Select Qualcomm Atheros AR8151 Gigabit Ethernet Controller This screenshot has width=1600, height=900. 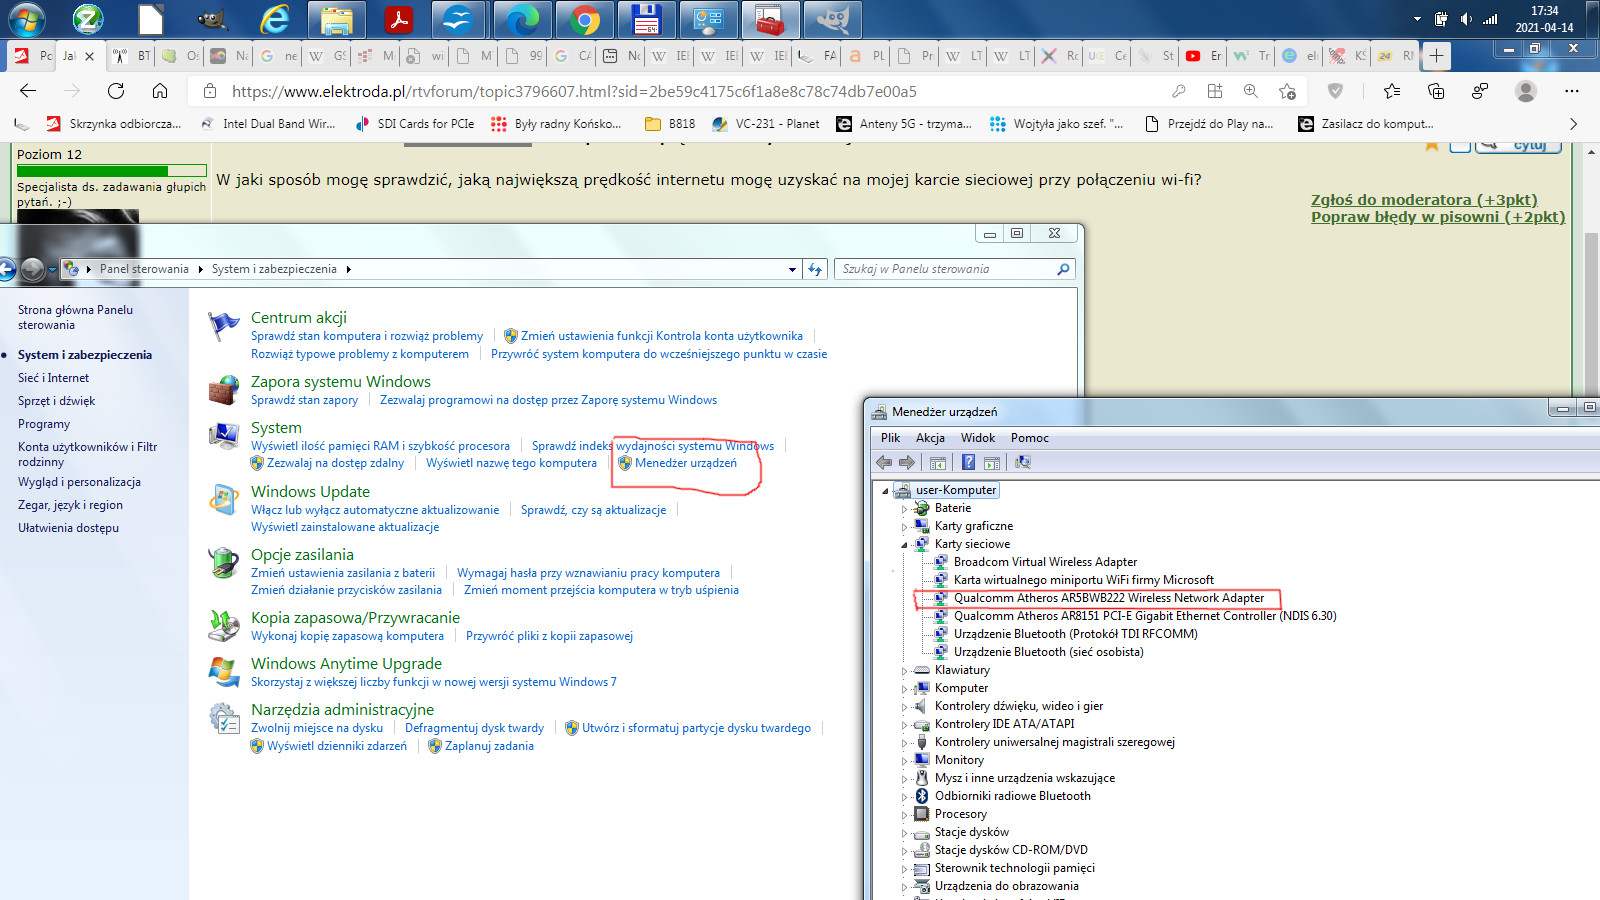pos(1145,616)
